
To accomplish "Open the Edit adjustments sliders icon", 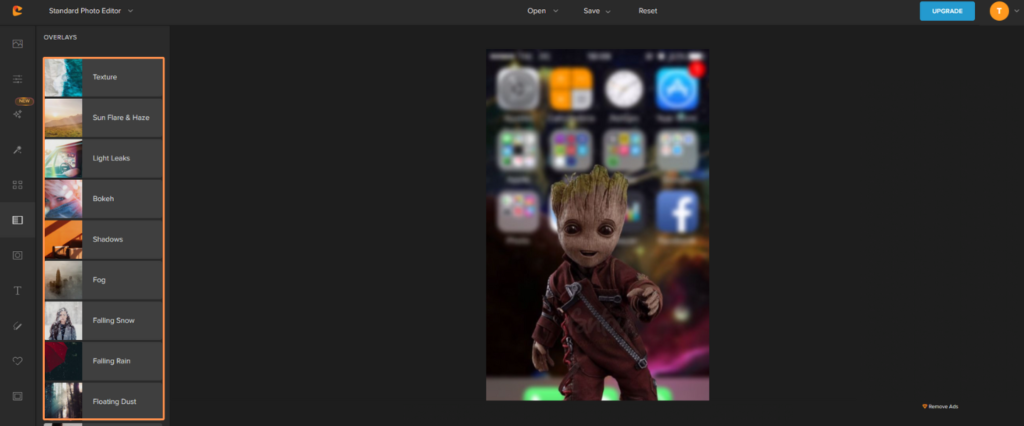I will [x=18, y=79].
